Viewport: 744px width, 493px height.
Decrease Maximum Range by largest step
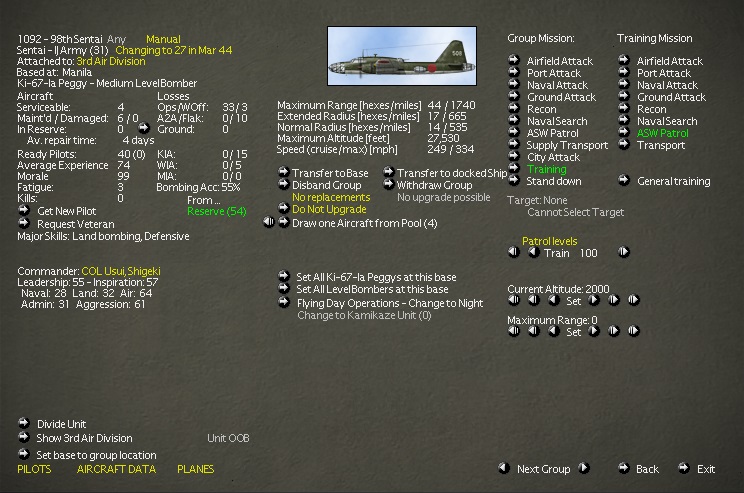[x=514, y=331]
